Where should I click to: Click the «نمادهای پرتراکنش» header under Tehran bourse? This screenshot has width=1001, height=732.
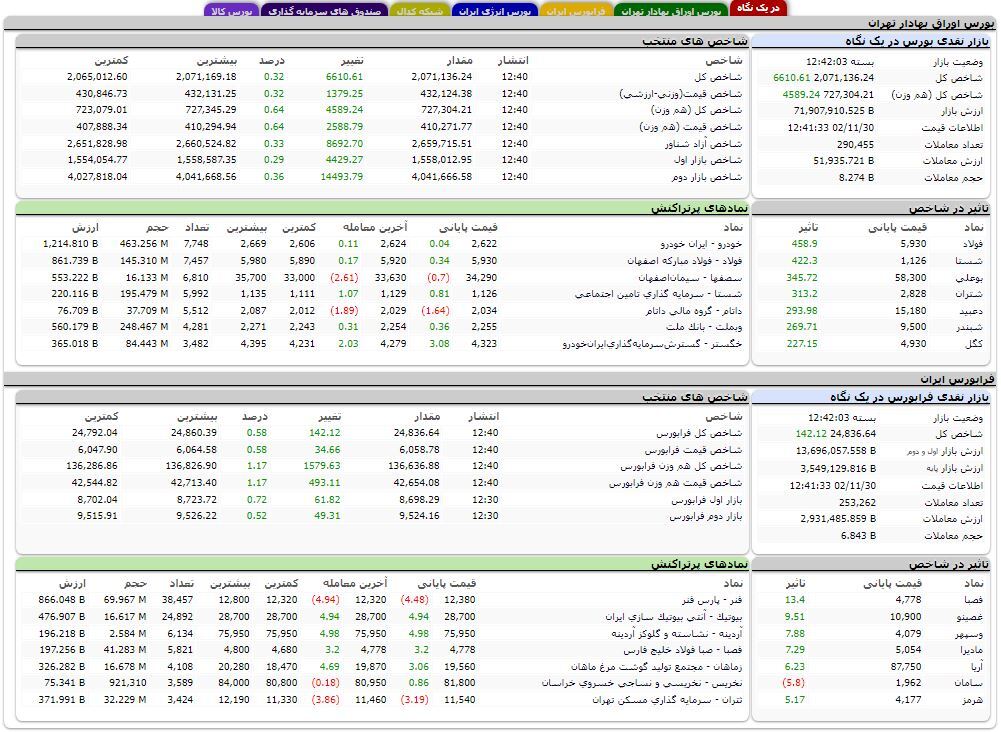(x=697, y=208)
